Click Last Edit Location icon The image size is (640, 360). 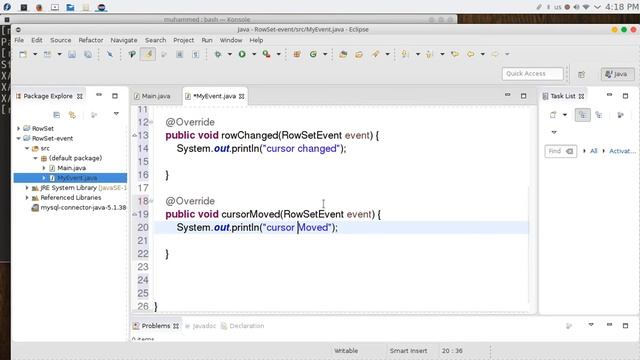click(x=455, y=54)
